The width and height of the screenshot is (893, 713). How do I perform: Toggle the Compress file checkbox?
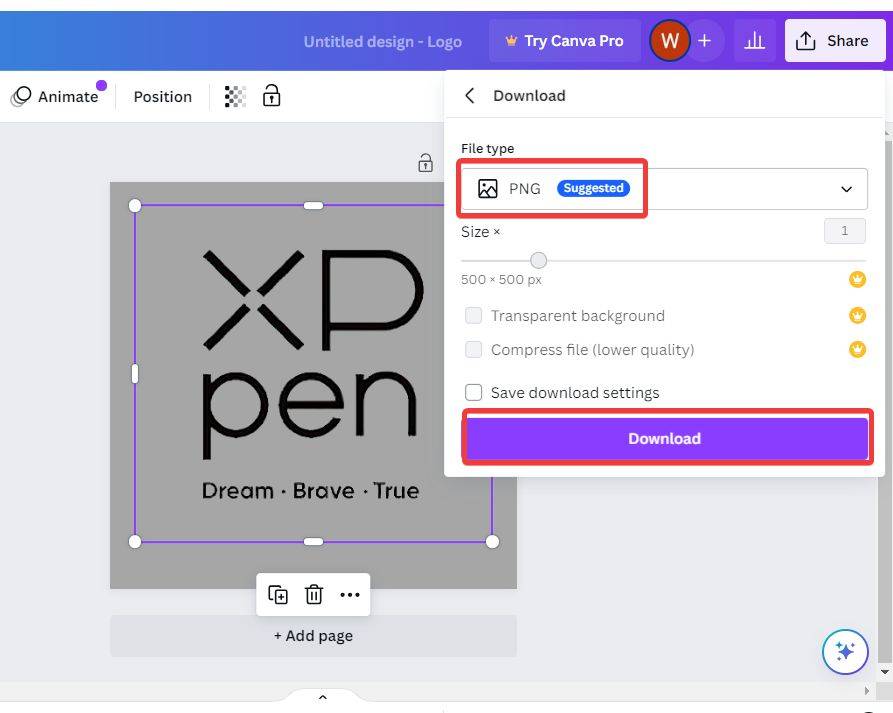tap(473, 350)
